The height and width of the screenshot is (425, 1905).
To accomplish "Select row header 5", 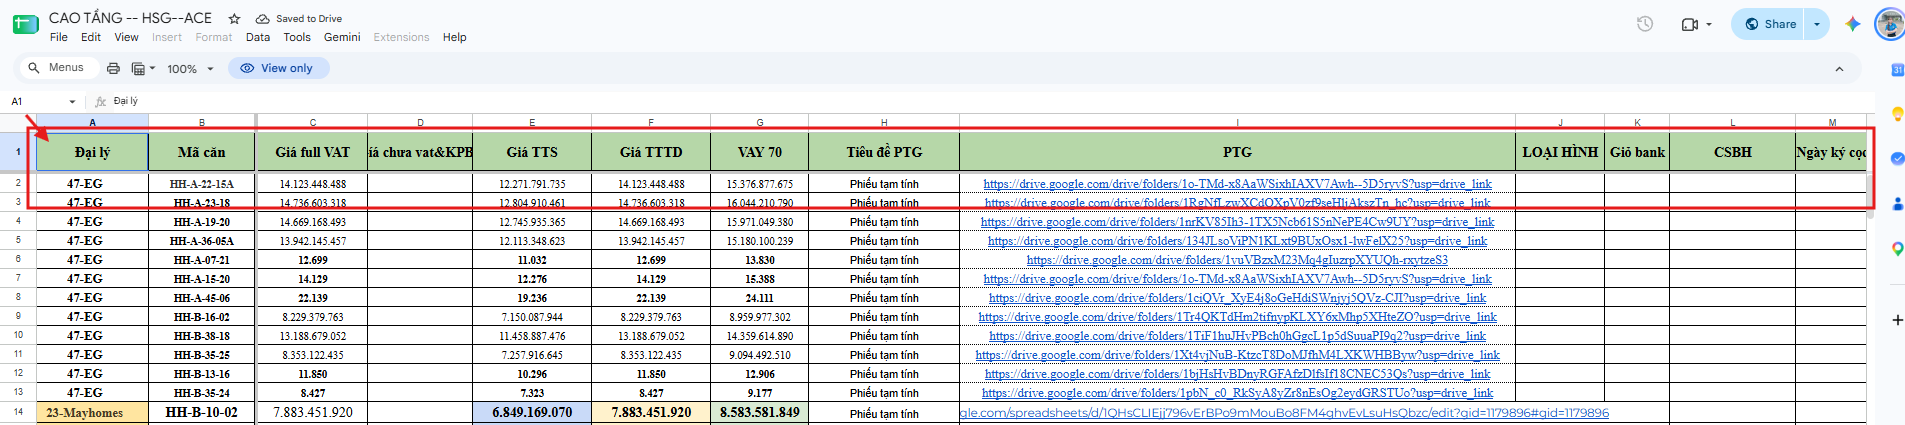I will click(x=18, y=240).
